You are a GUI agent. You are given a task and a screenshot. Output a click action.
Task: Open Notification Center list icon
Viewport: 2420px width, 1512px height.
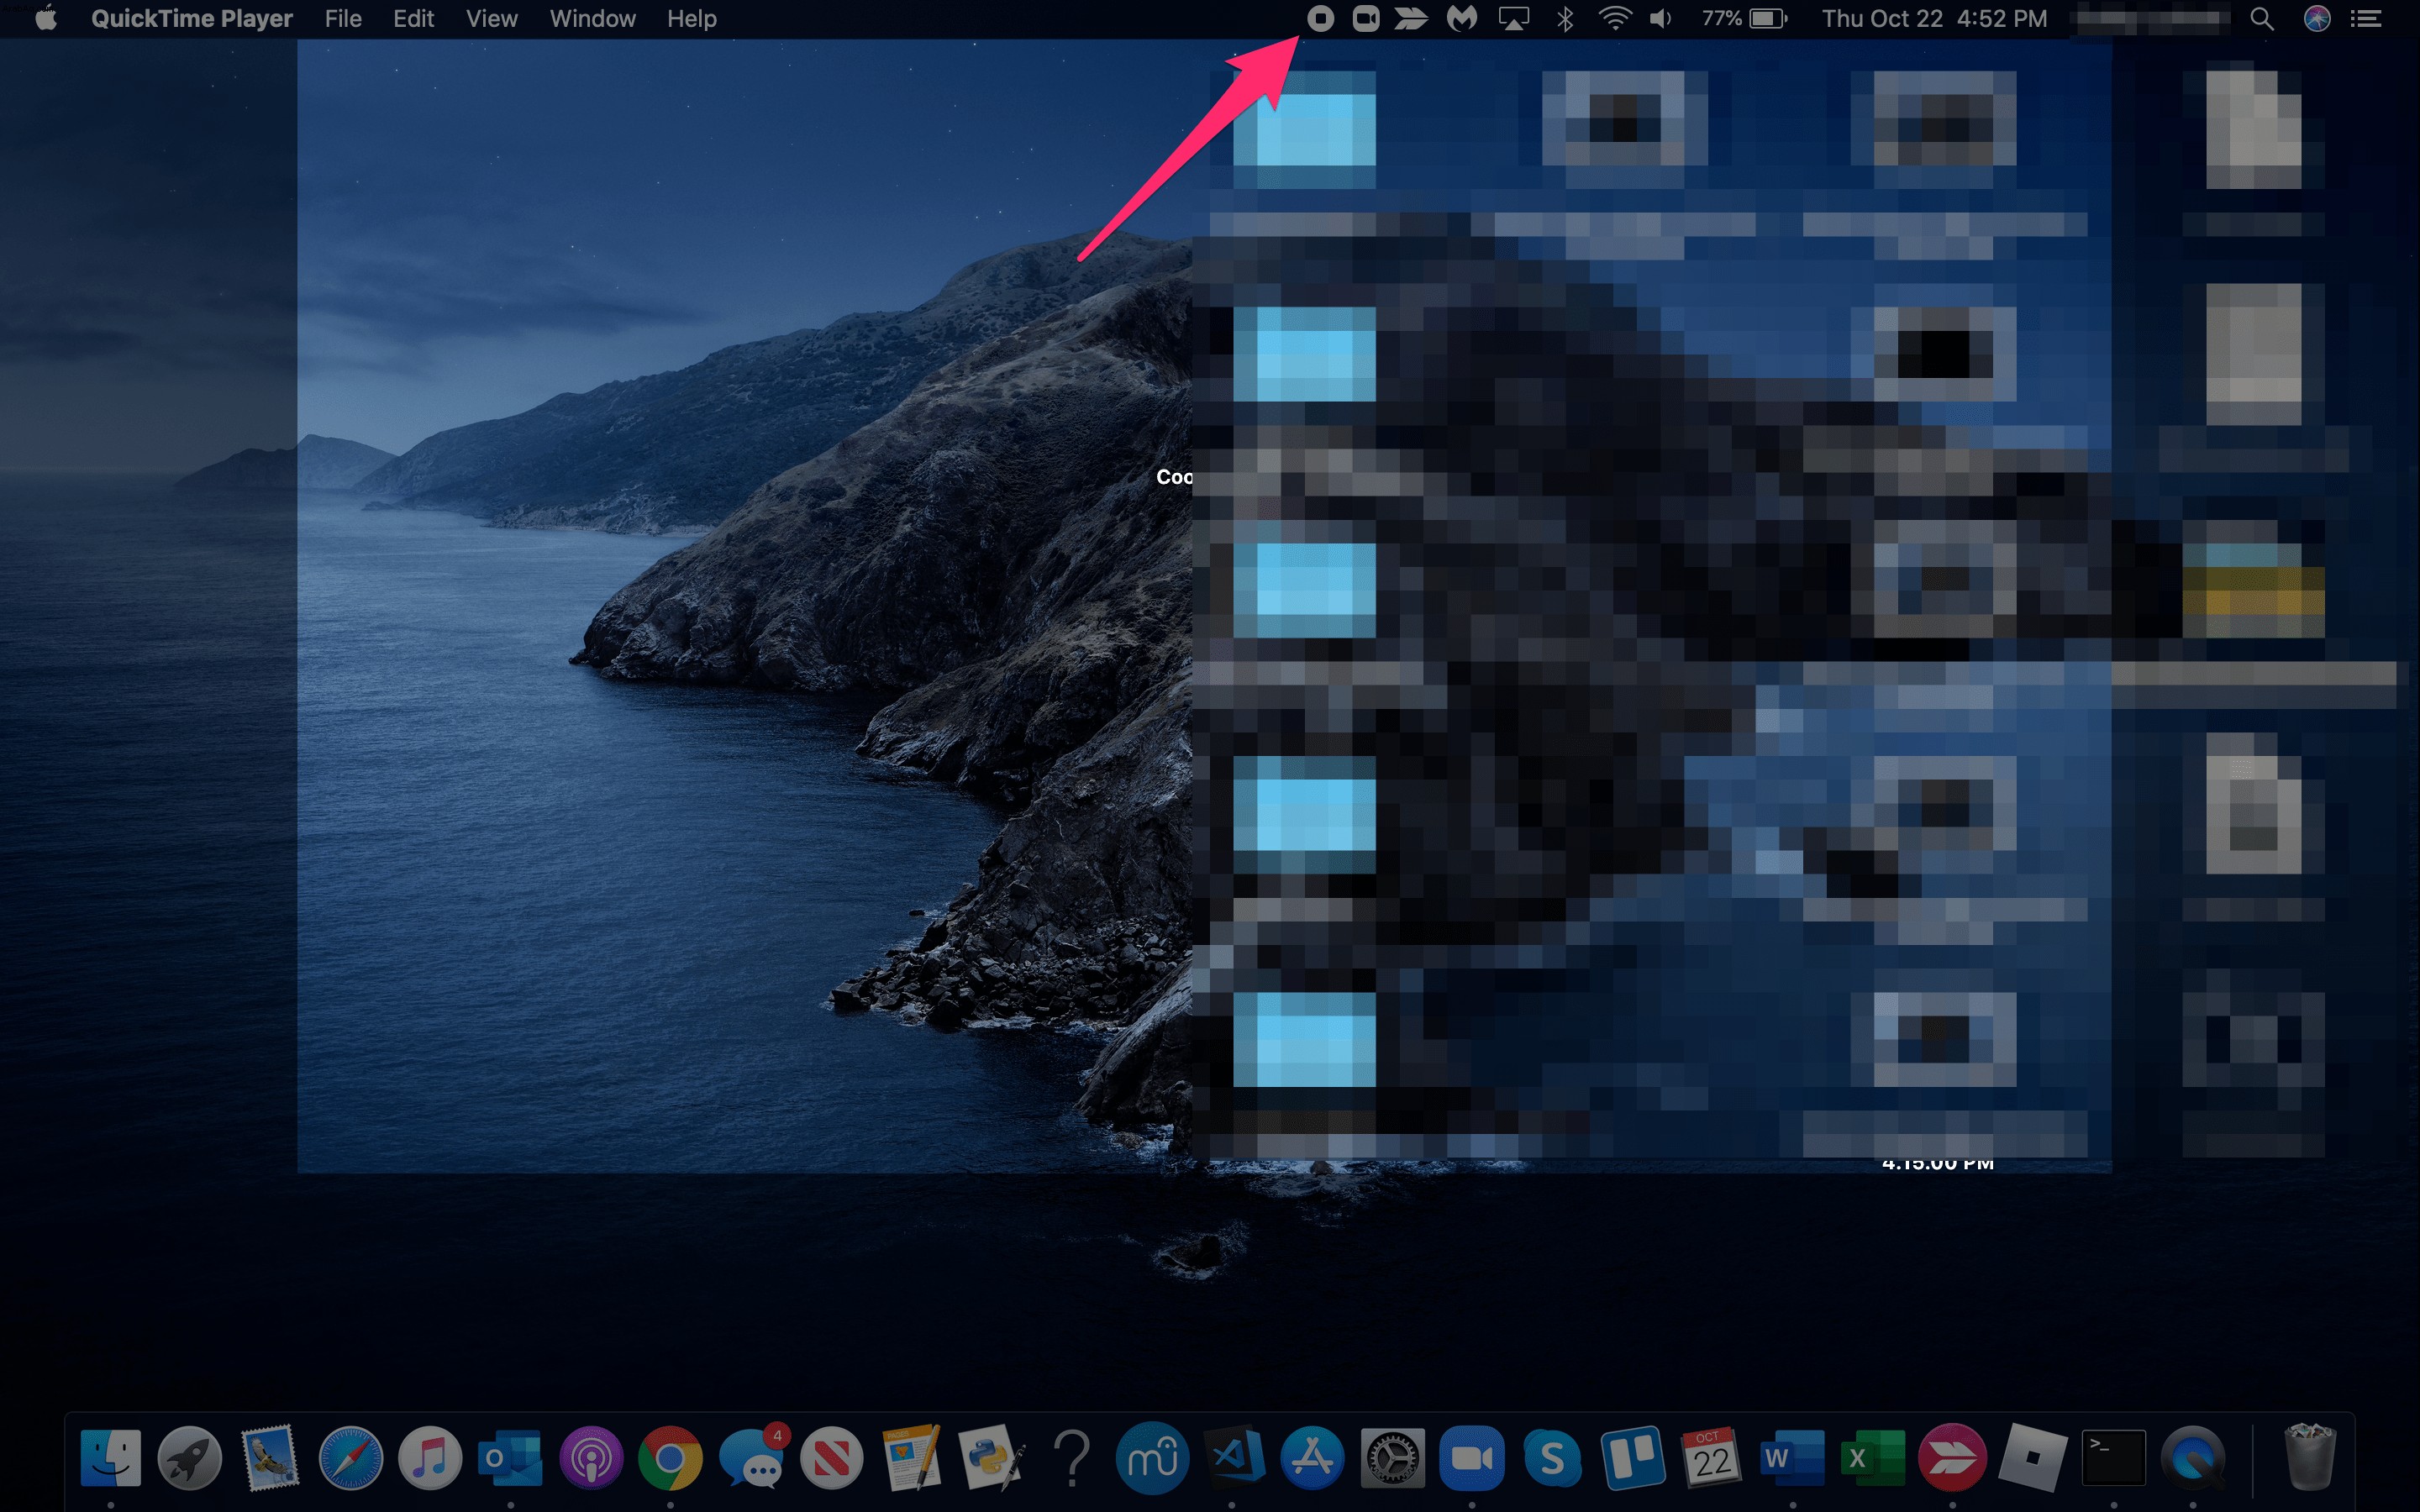(2366, 18)
